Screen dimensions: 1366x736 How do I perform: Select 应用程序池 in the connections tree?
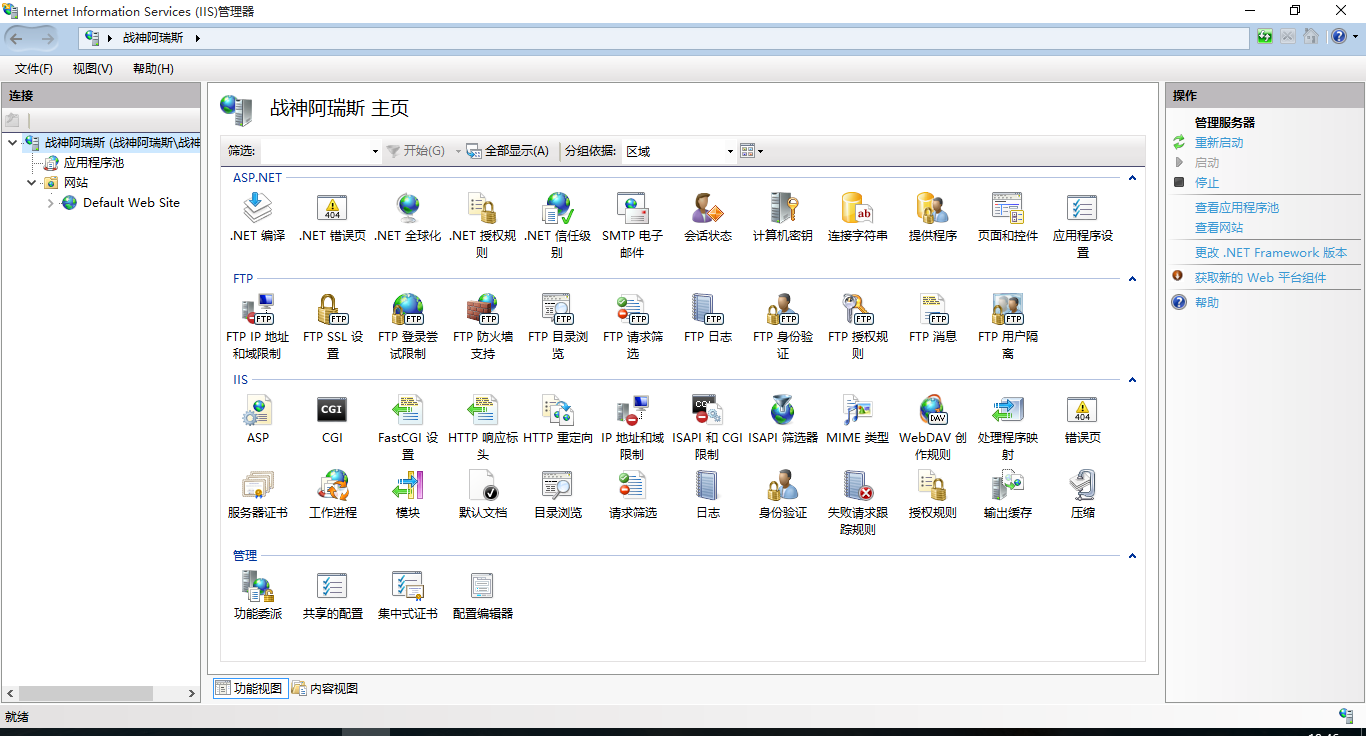click(x=94, y=163)
